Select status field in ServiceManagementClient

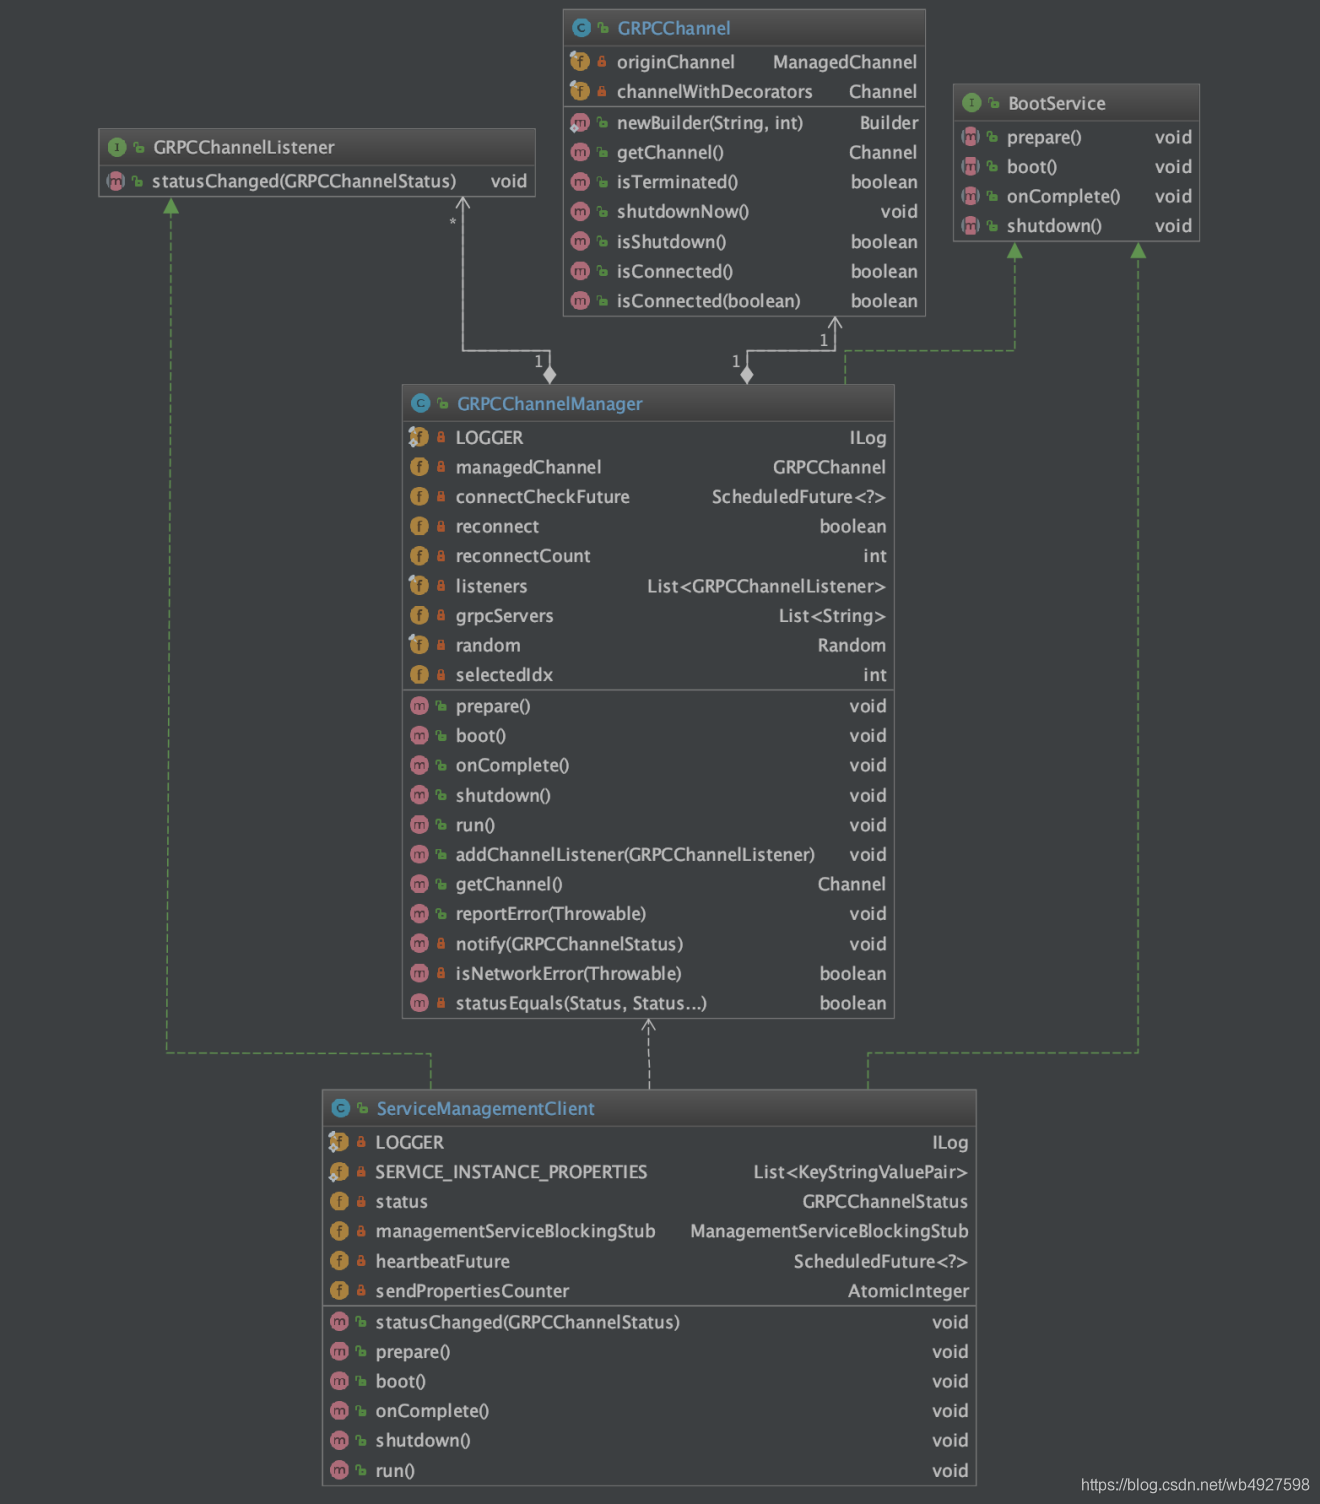pos(649,1201)
